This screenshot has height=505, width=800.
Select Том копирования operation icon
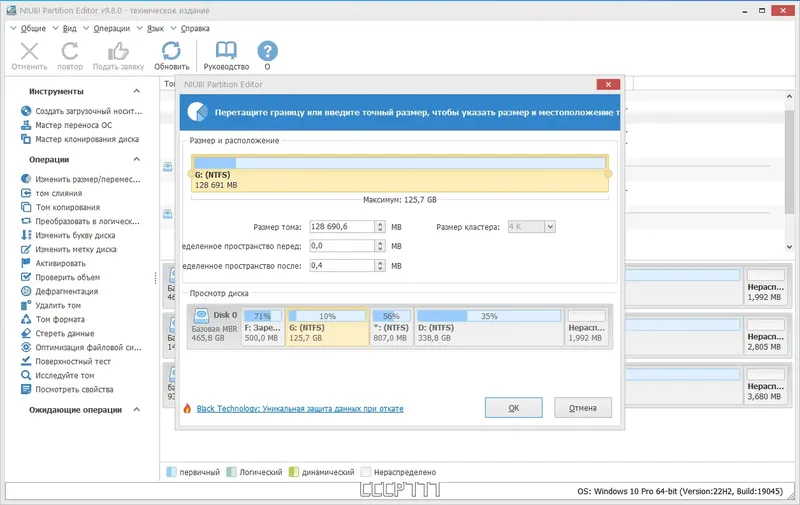26,207
